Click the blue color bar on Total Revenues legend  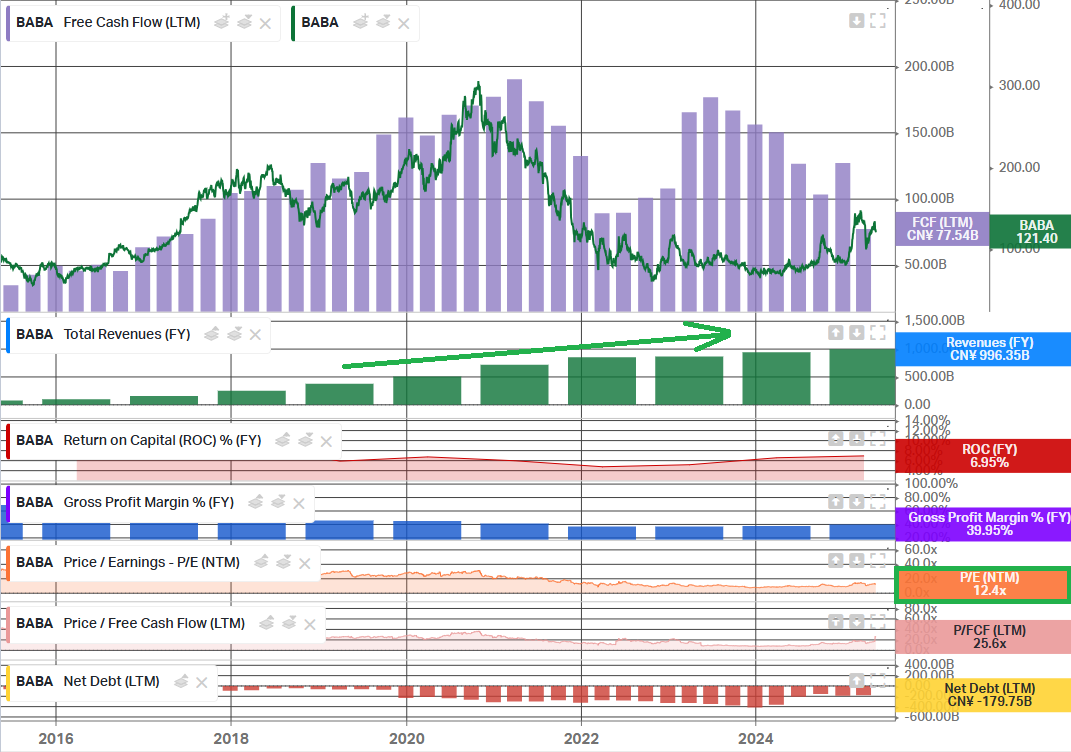(8, 335)
